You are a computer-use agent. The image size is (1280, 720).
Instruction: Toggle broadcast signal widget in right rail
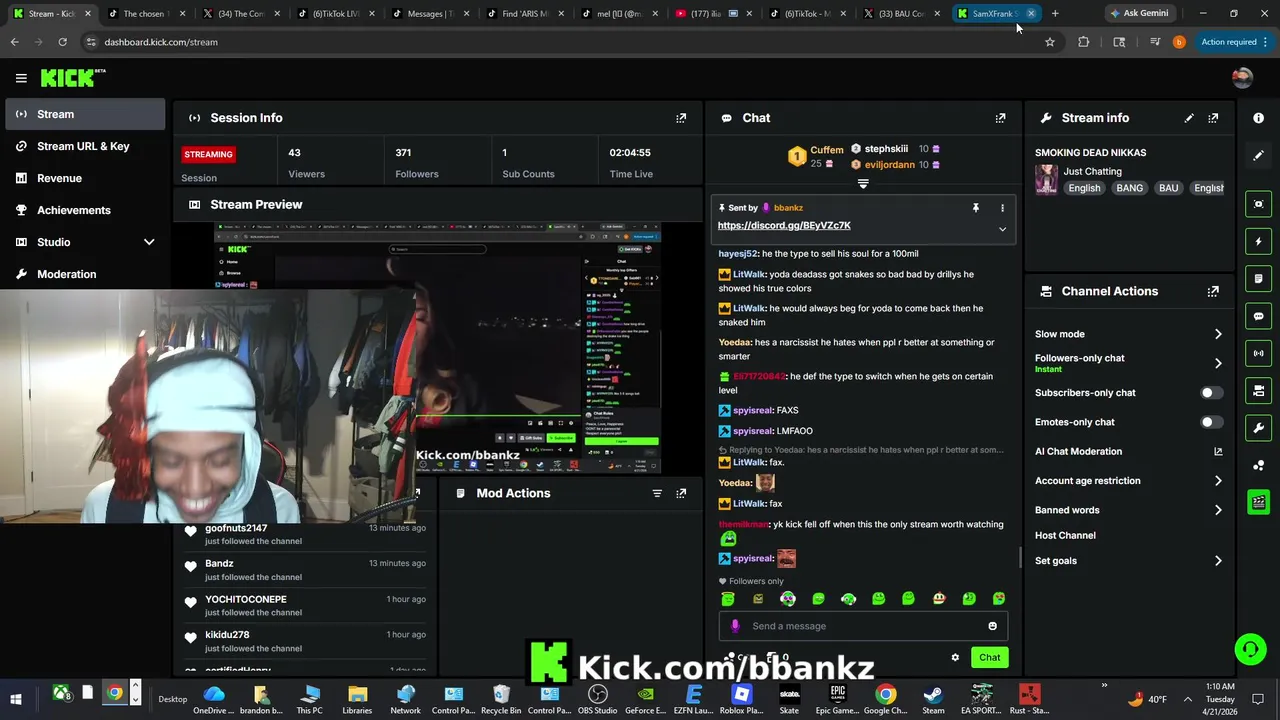1258,353
